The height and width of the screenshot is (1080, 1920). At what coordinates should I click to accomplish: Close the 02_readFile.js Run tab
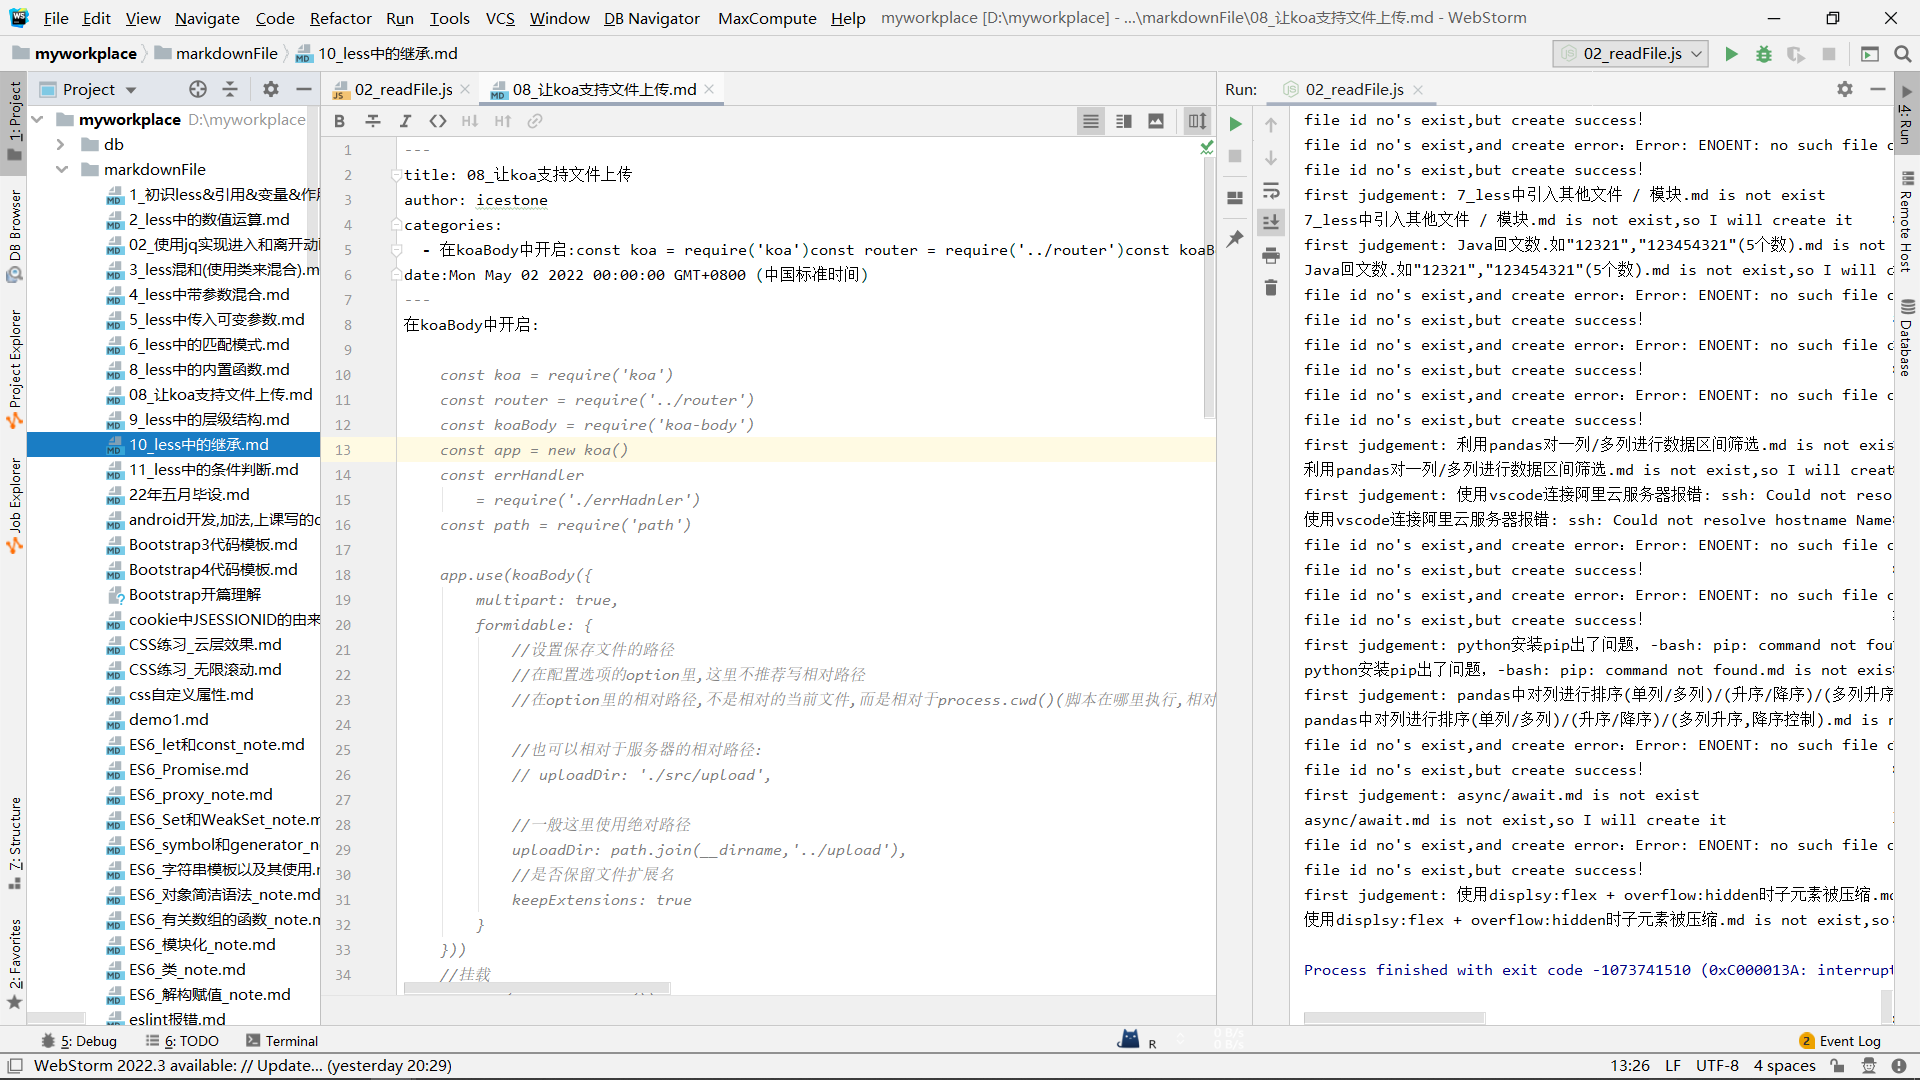pyautogui.click(x=1418, y=89)
